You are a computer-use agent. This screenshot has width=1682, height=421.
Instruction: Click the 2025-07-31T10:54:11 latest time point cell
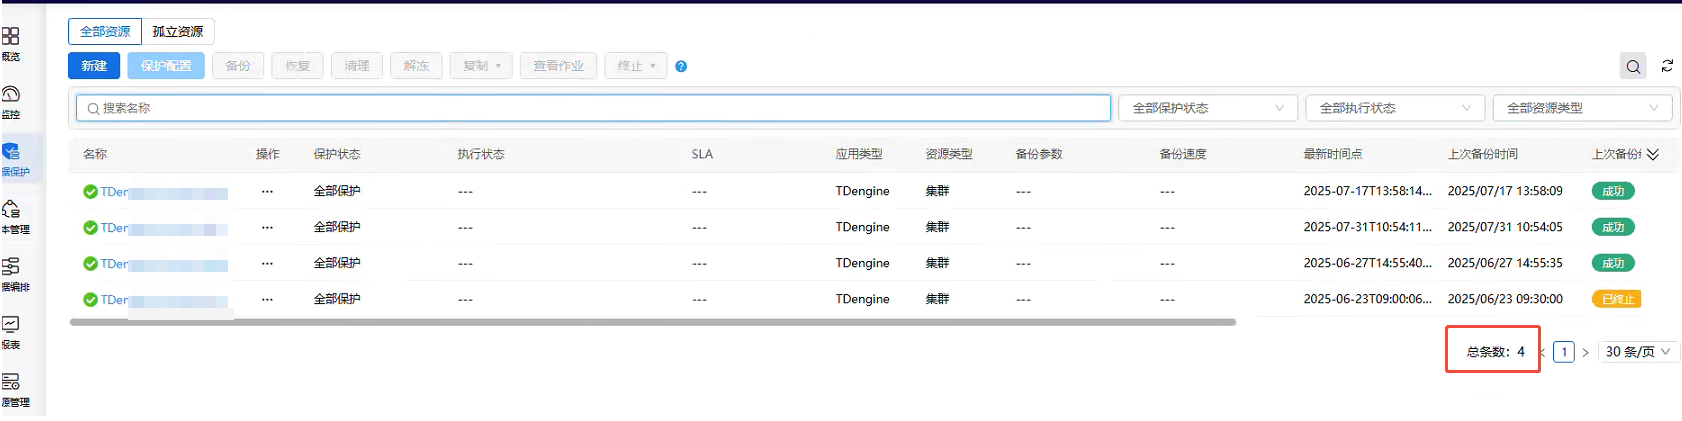click(1368, 227)
